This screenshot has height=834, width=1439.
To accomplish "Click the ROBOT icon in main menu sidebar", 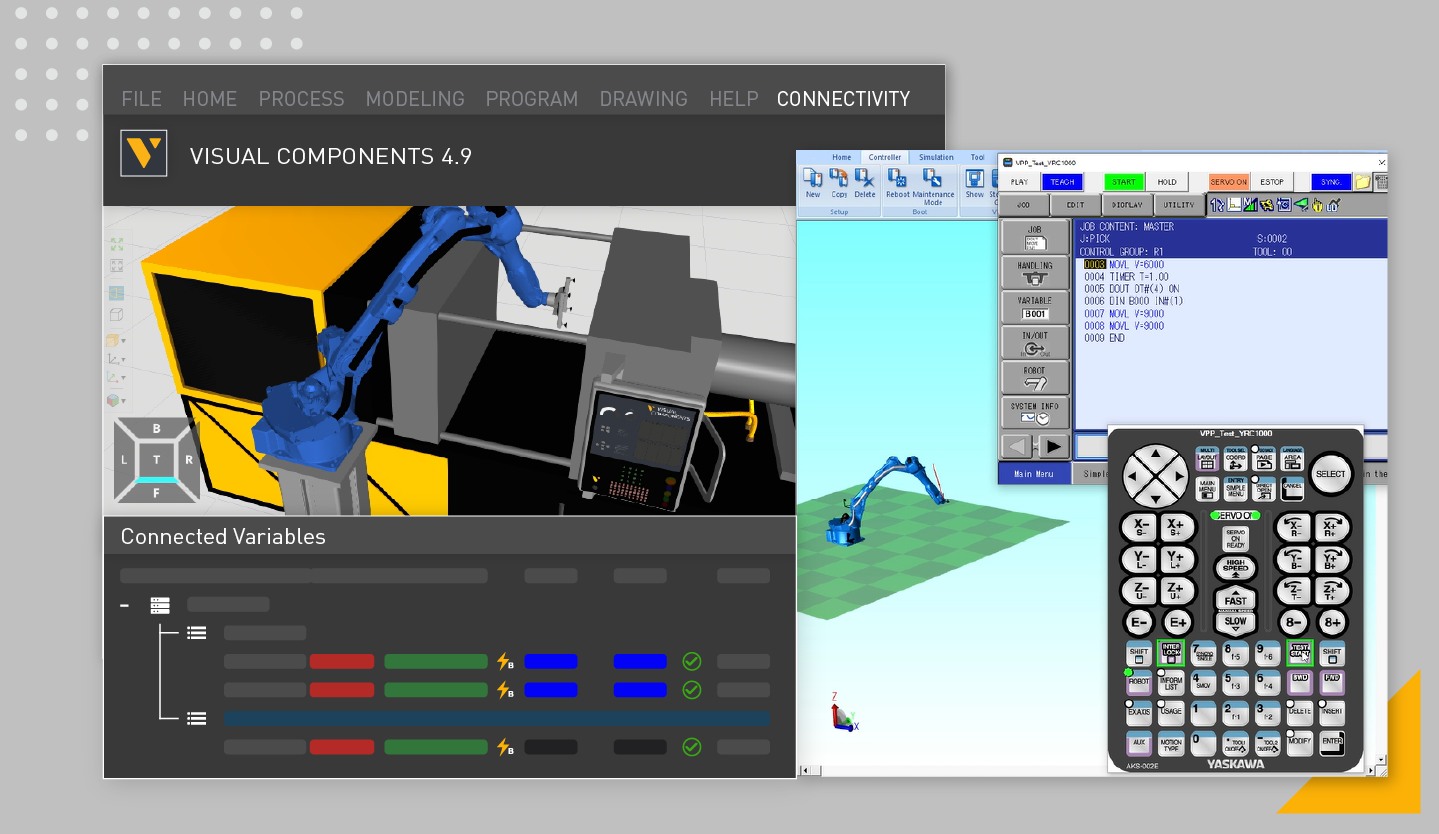I will 1035,377.
